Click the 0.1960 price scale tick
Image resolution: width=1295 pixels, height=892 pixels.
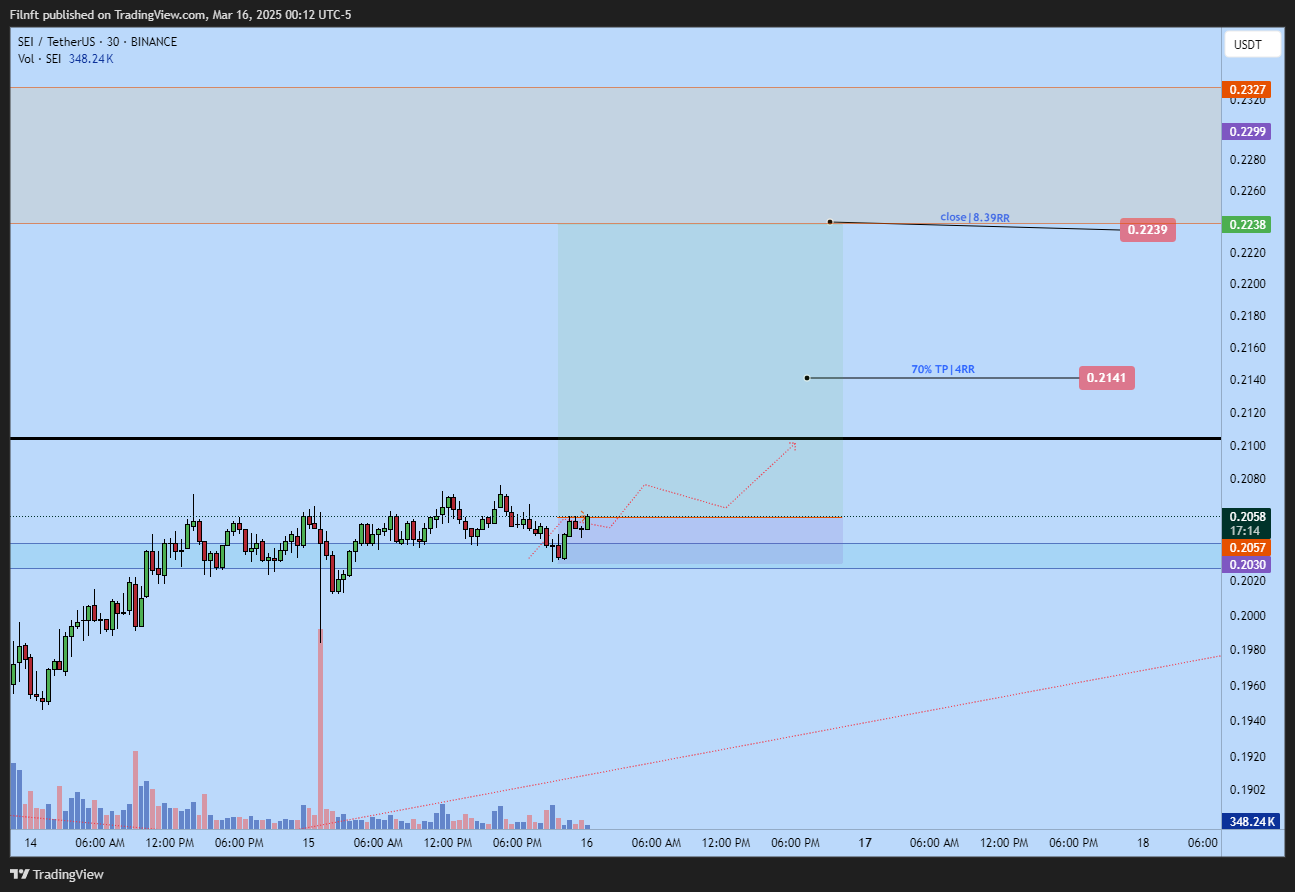pos(1247,686)
